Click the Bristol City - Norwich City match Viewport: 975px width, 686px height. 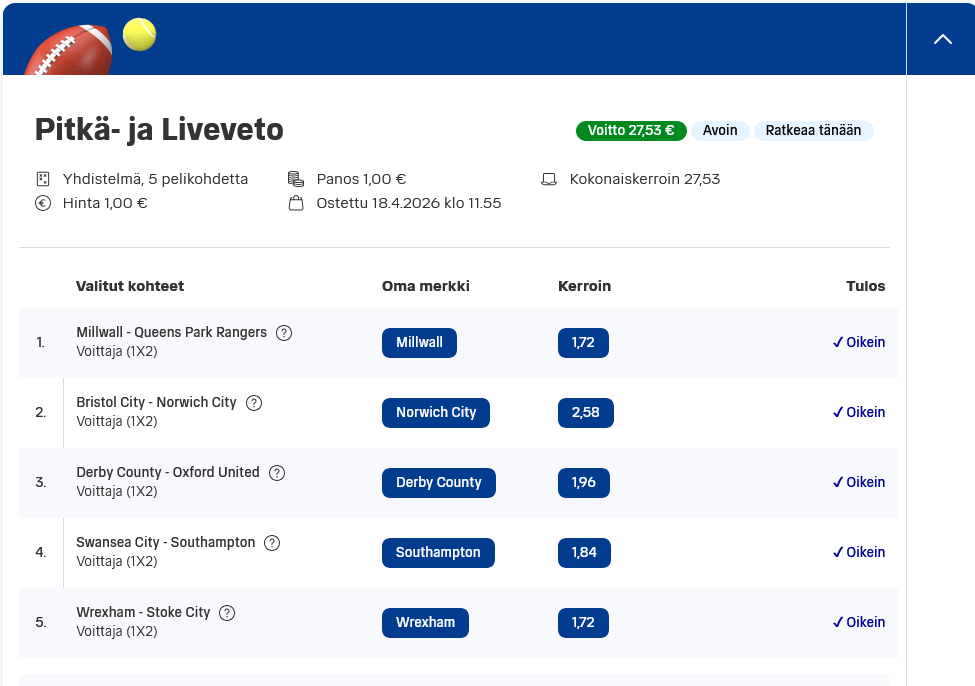[157, 403]
